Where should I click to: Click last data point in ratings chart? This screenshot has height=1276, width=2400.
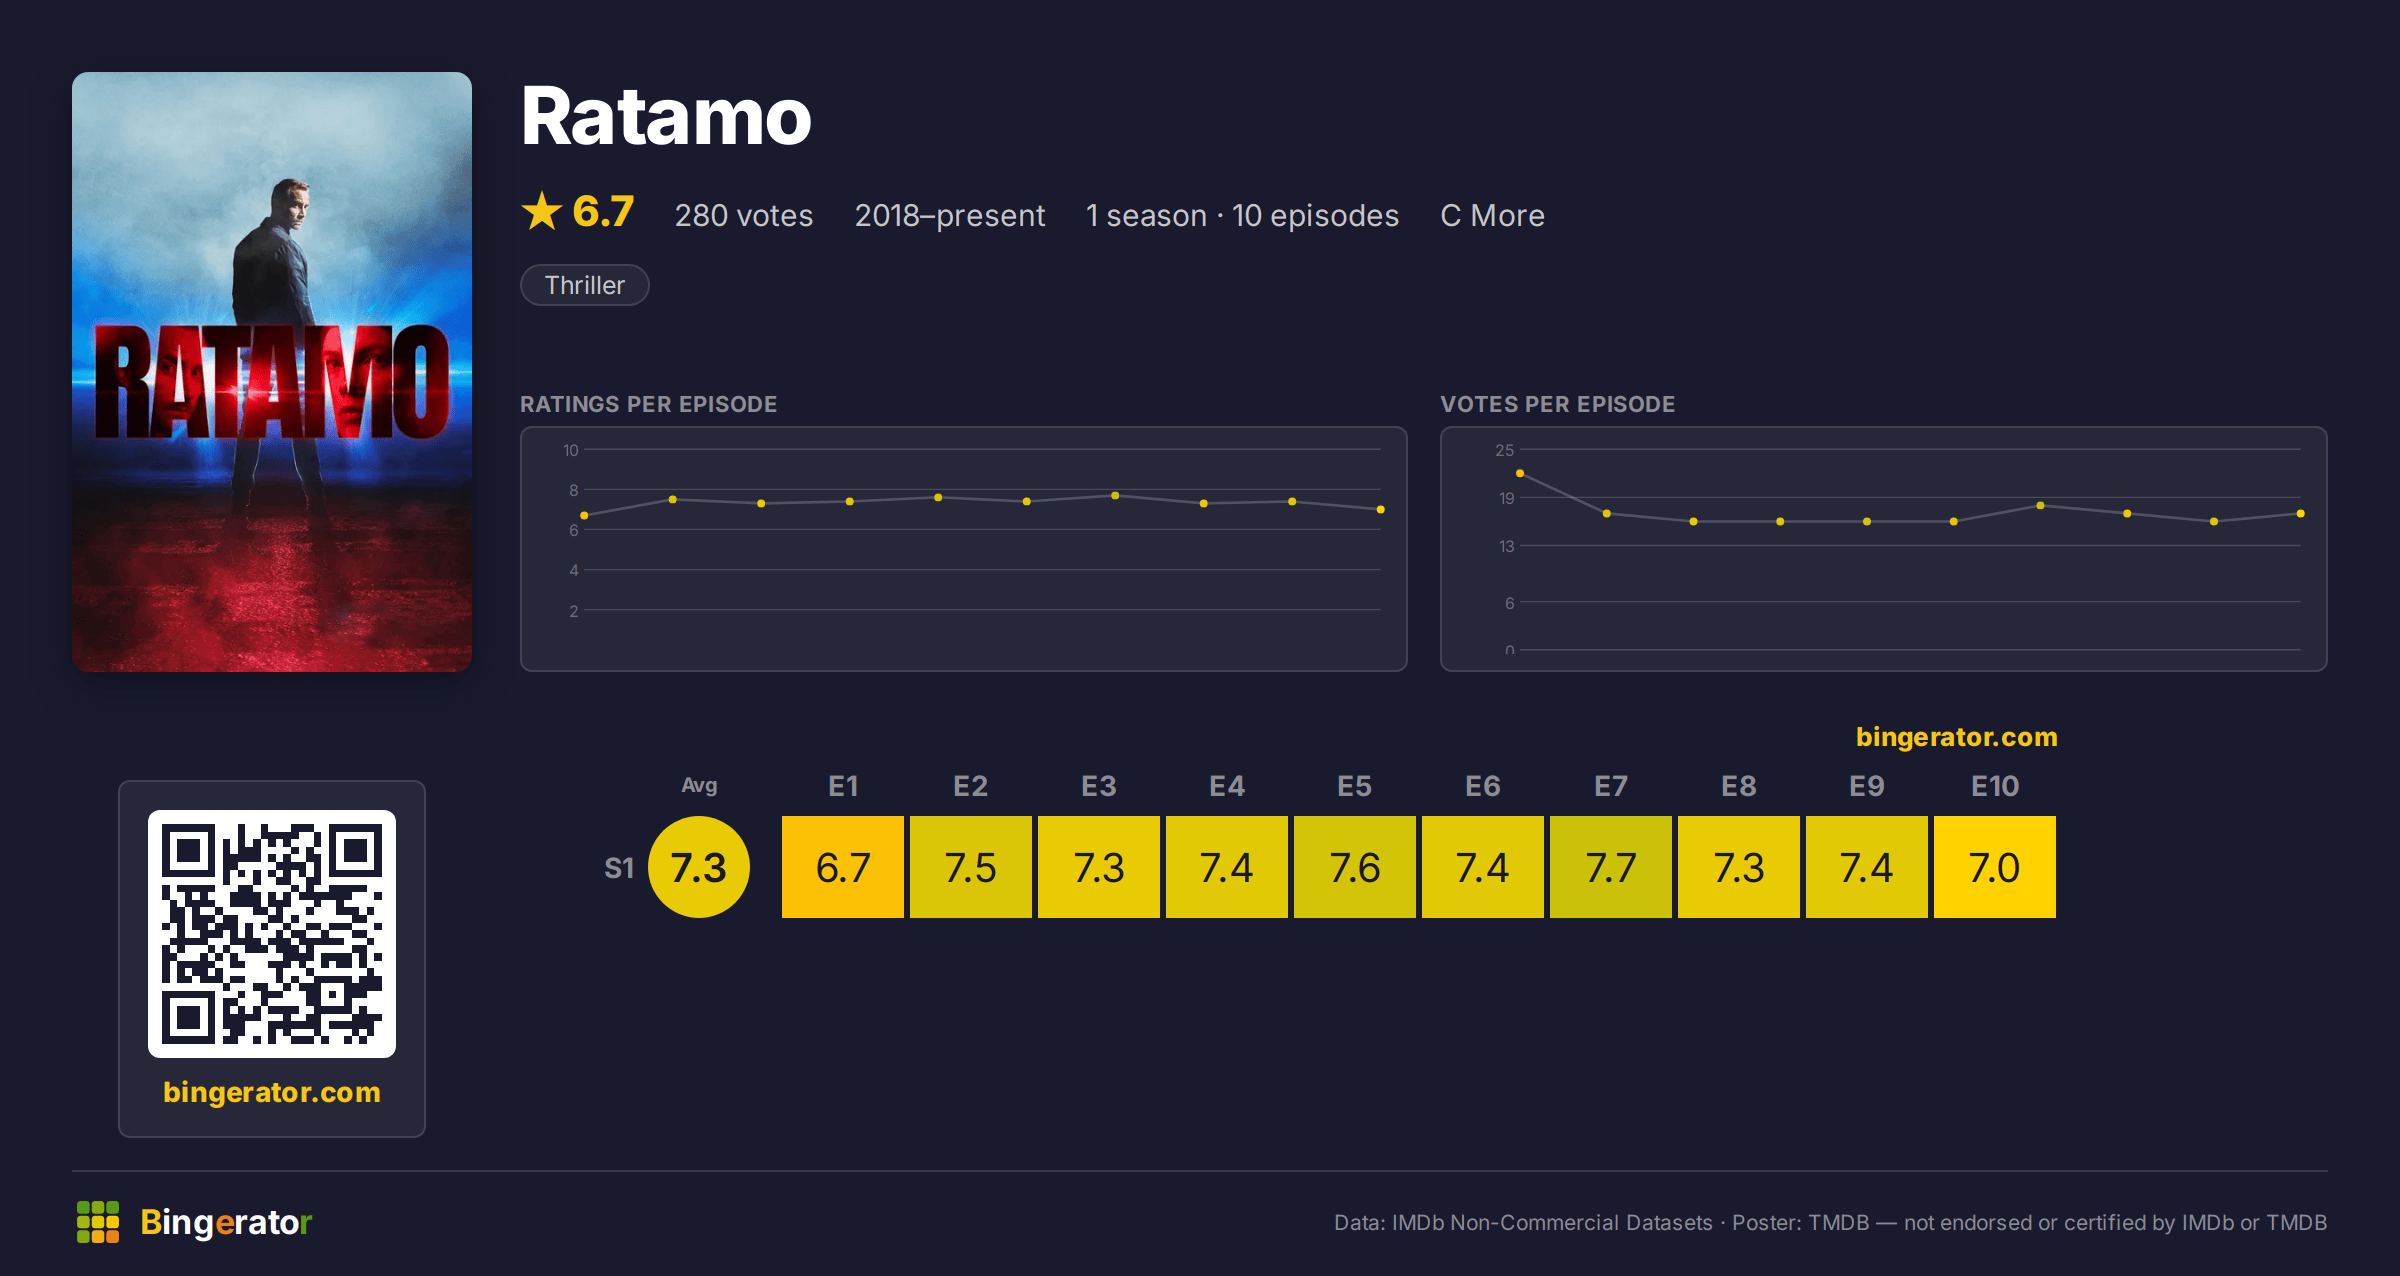pos(1381,510)
